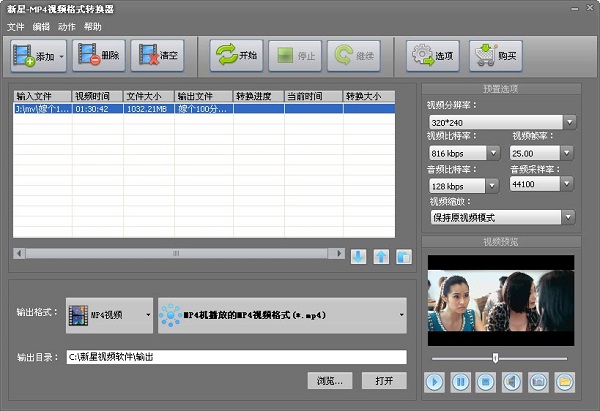Click the 打开 output folder button
Viewport: 600px width, 411px height.
[x=384, y=381]
